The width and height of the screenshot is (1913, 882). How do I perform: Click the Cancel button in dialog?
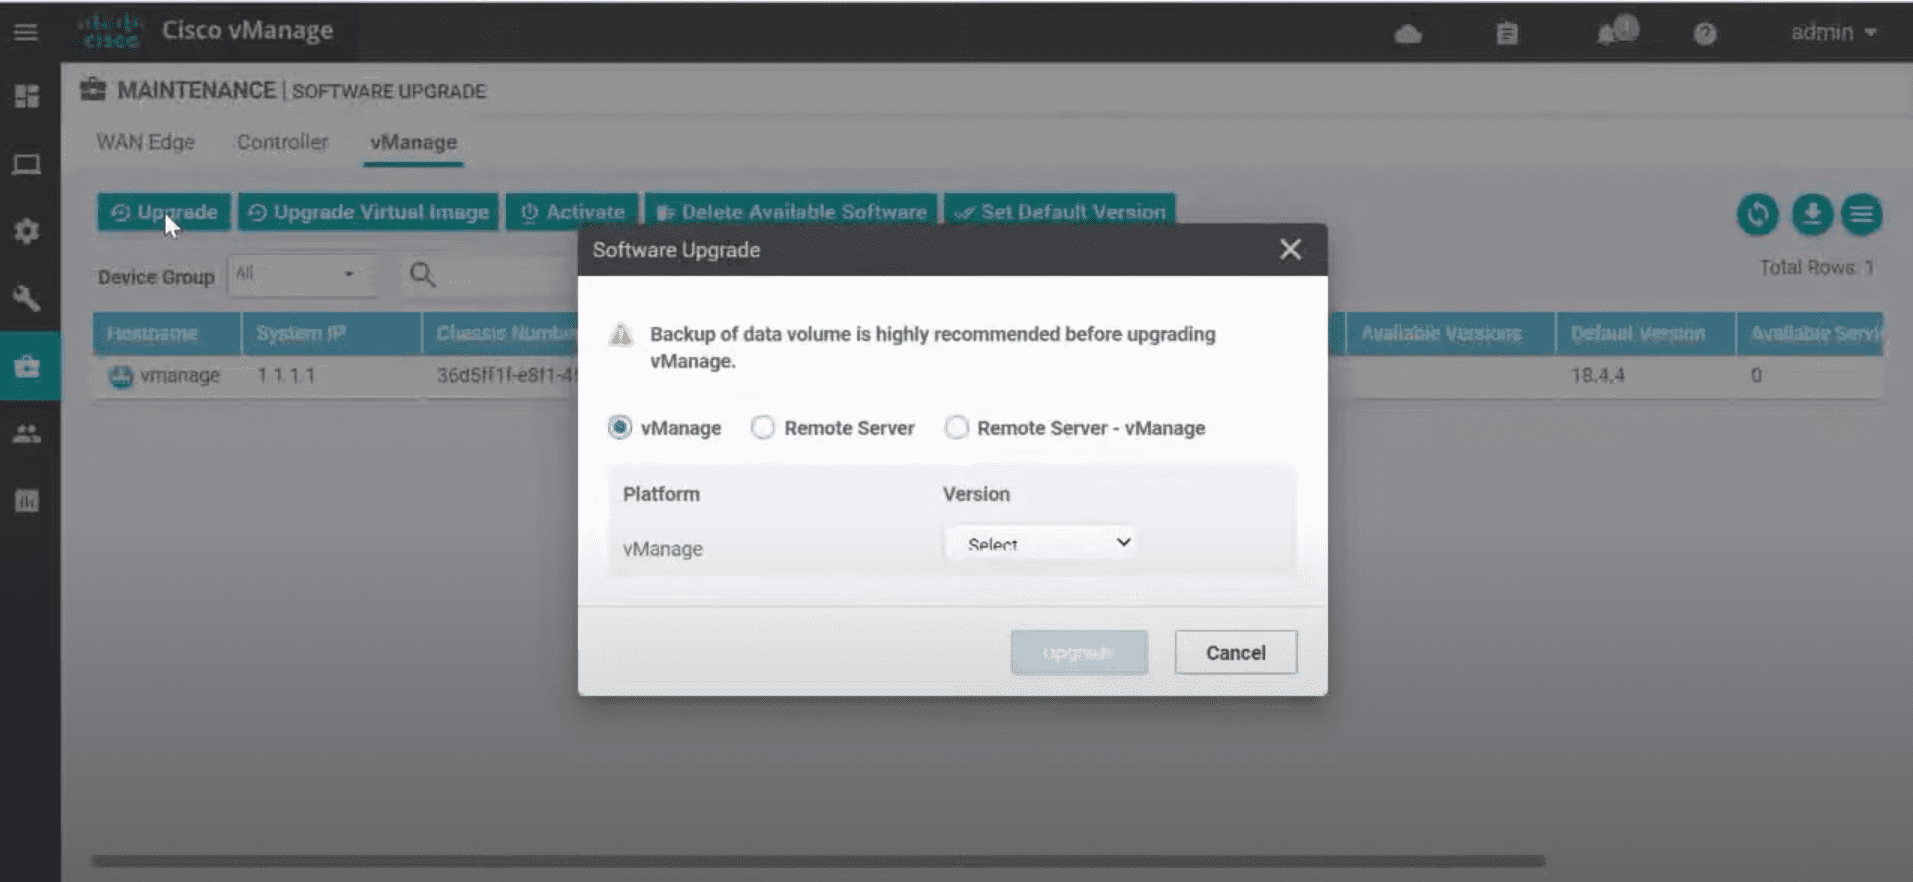coord(1235,652)
